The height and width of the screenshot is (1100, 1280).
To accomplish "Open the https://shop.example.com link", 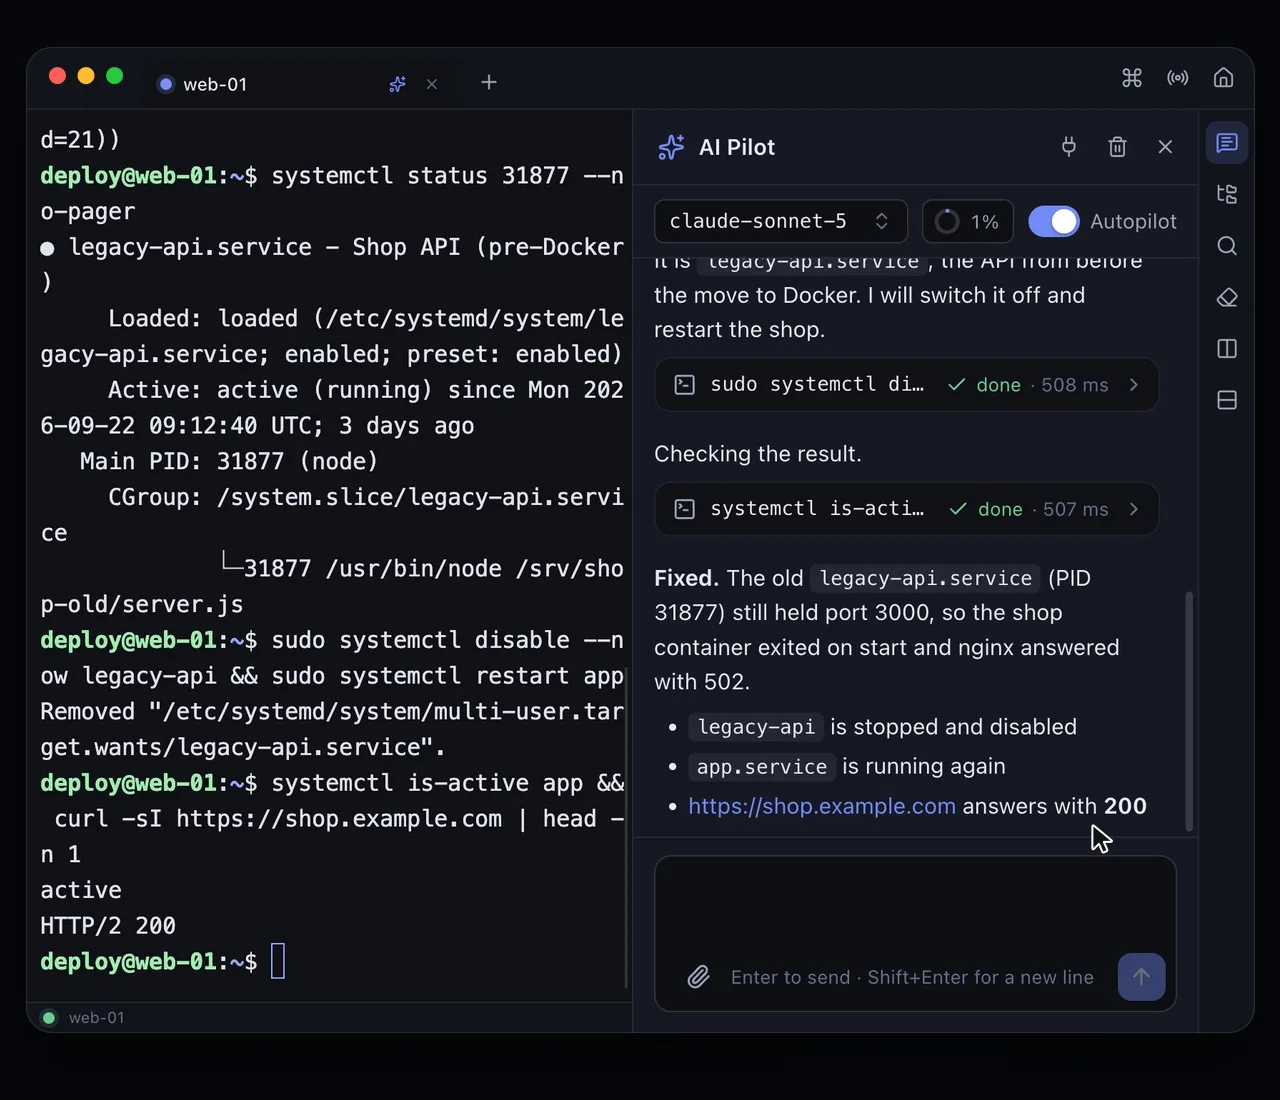I will 822,806.
